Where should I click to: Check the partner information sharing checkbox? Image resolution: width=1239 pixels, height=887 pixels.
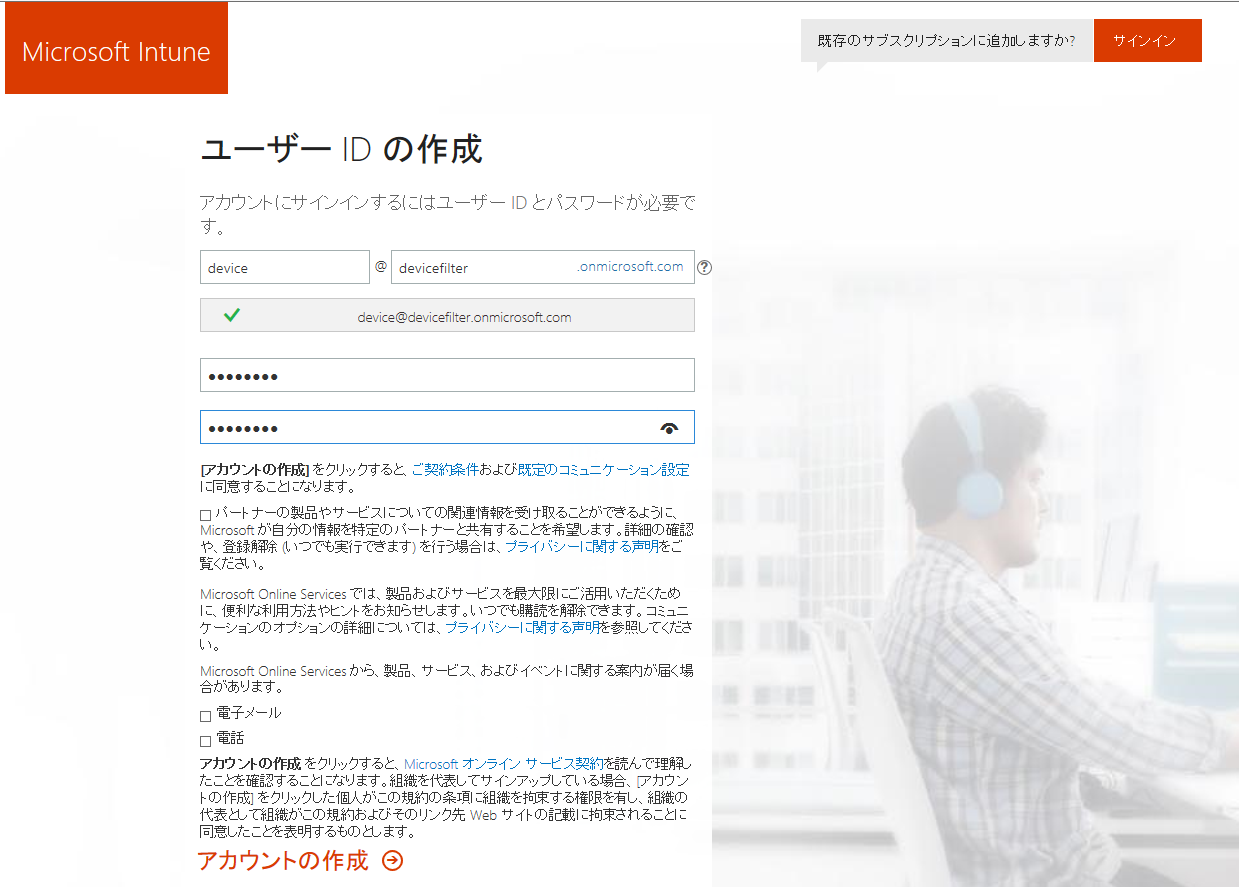(206, 515)
